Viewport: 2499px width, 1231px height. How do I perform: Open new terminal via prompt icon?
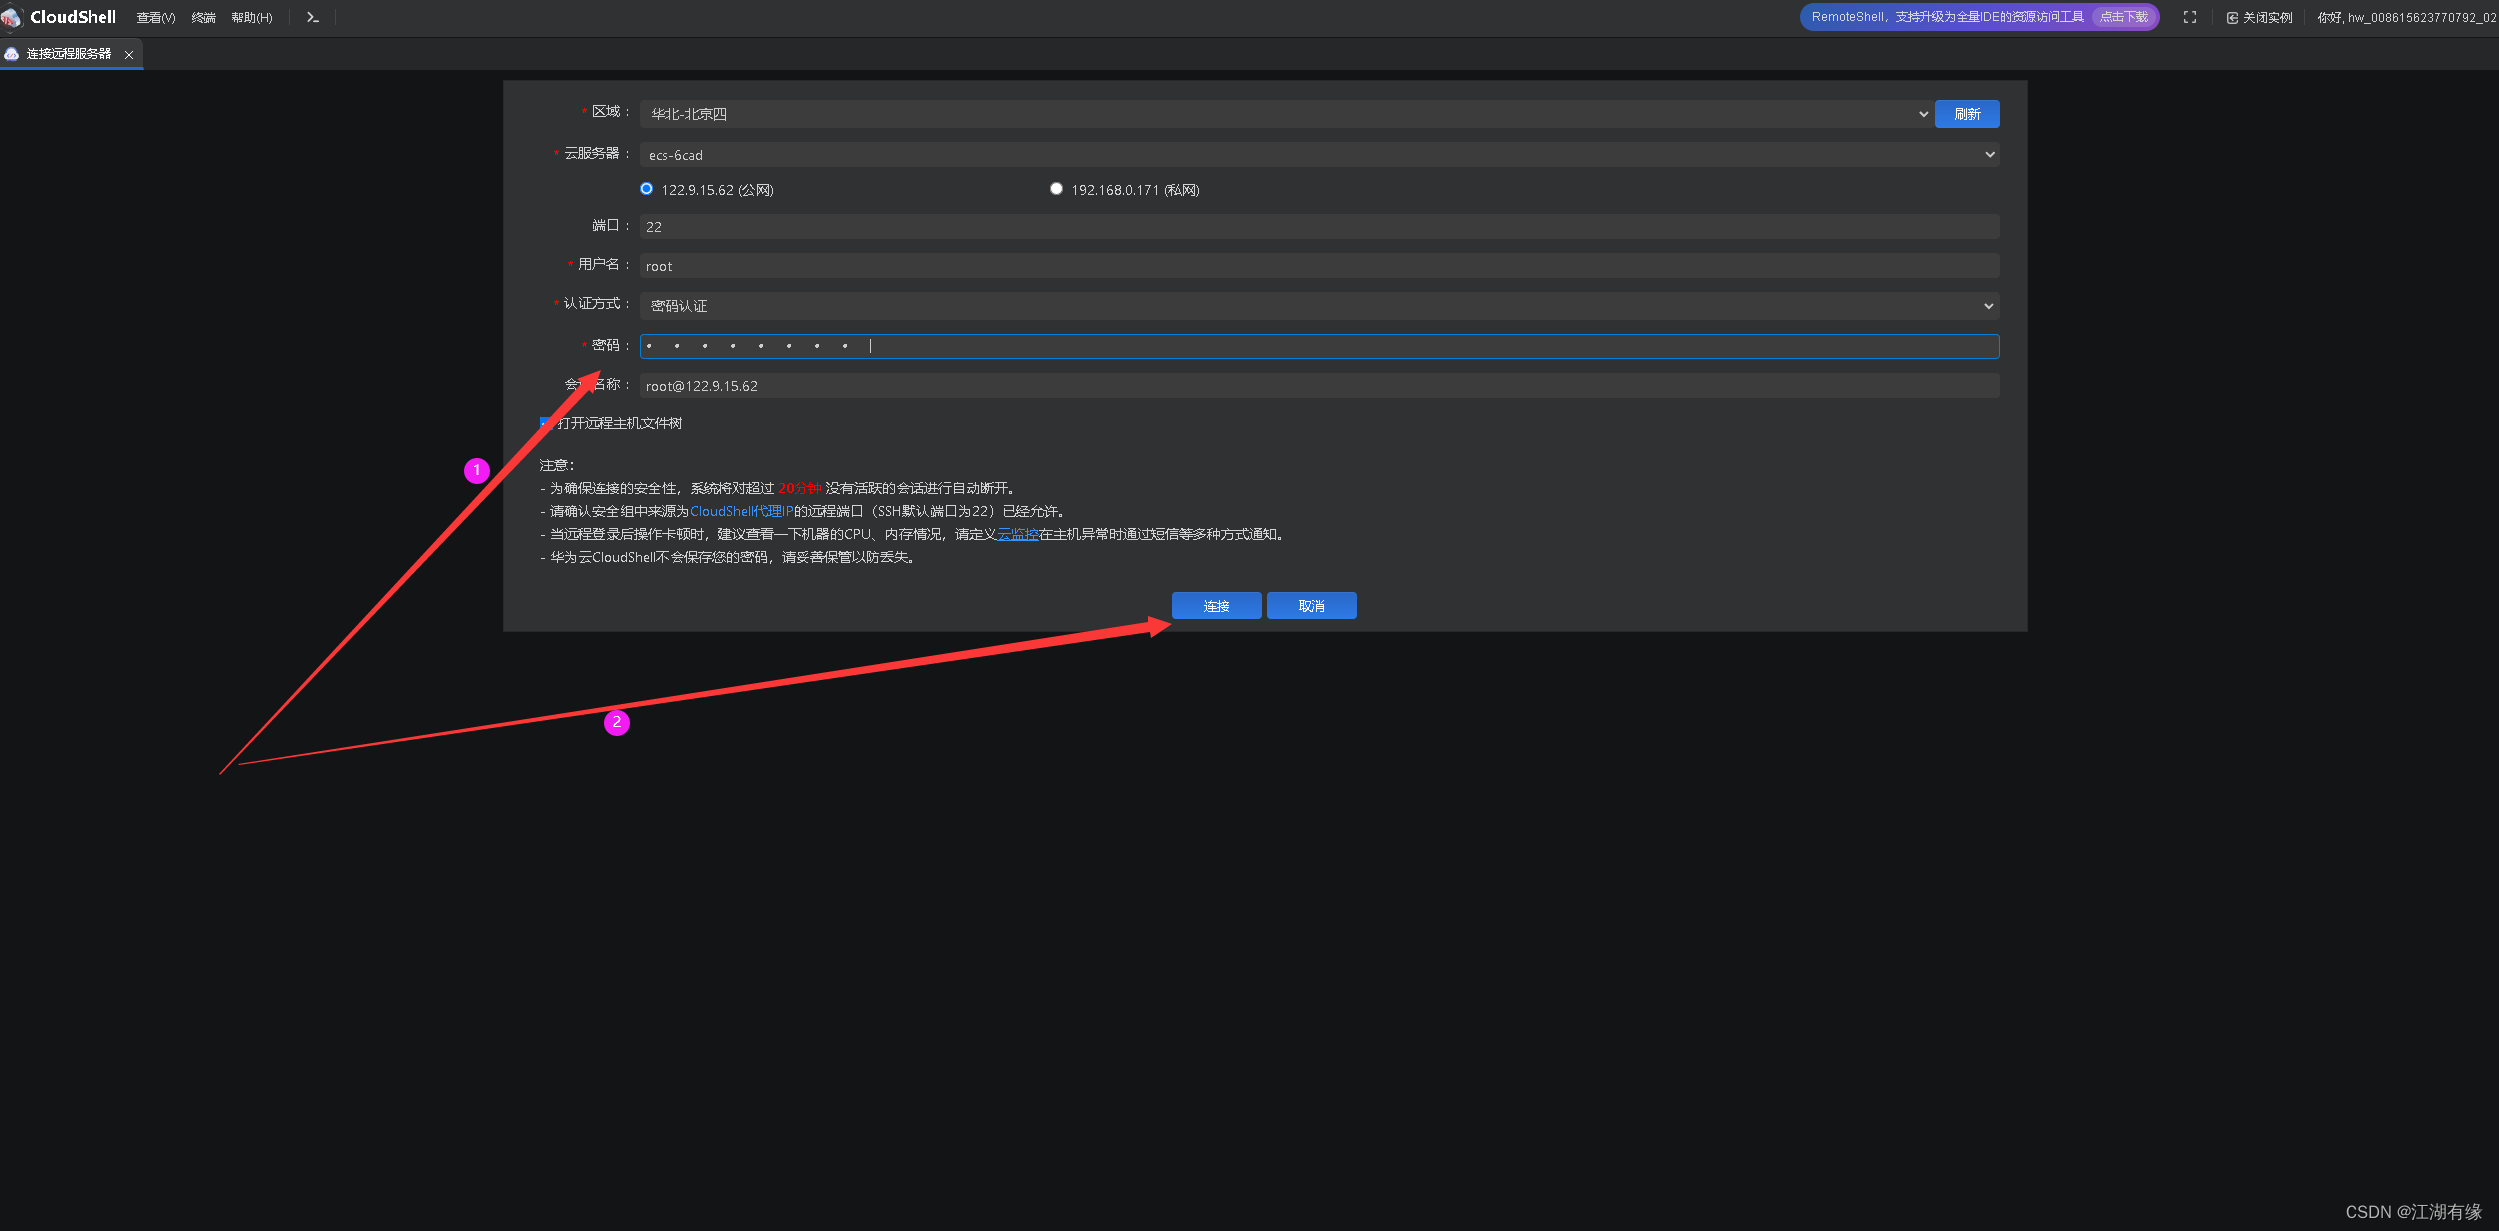312,17
